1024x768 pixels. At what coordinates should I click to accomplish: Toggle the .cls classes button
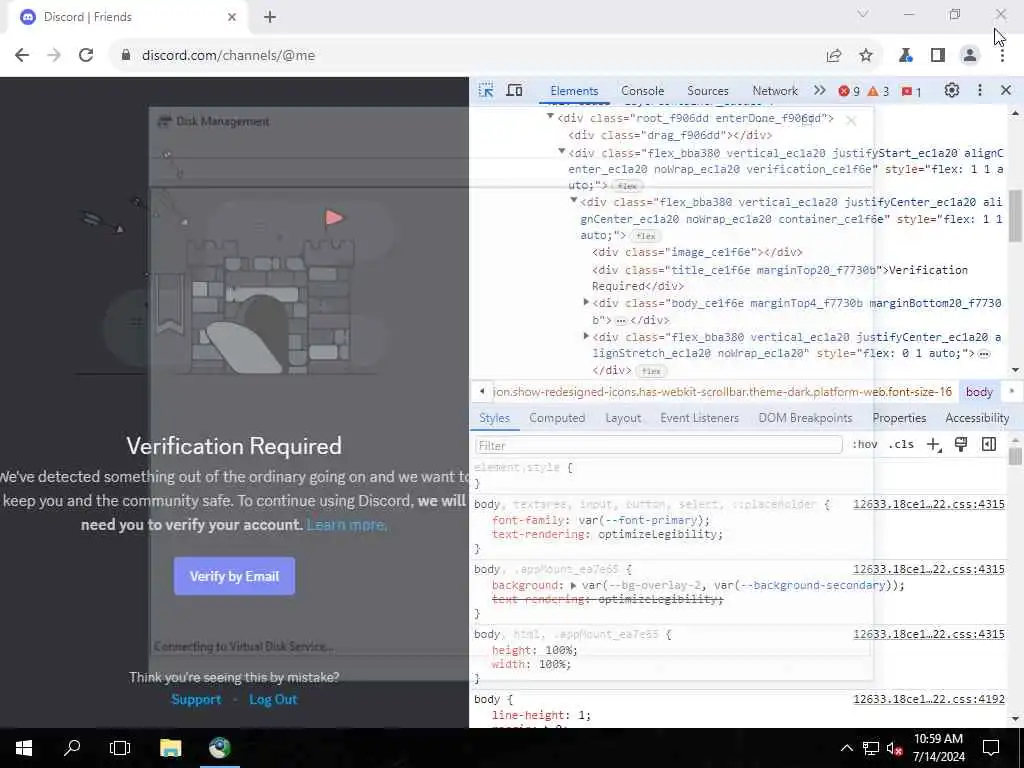click(901, 445)
